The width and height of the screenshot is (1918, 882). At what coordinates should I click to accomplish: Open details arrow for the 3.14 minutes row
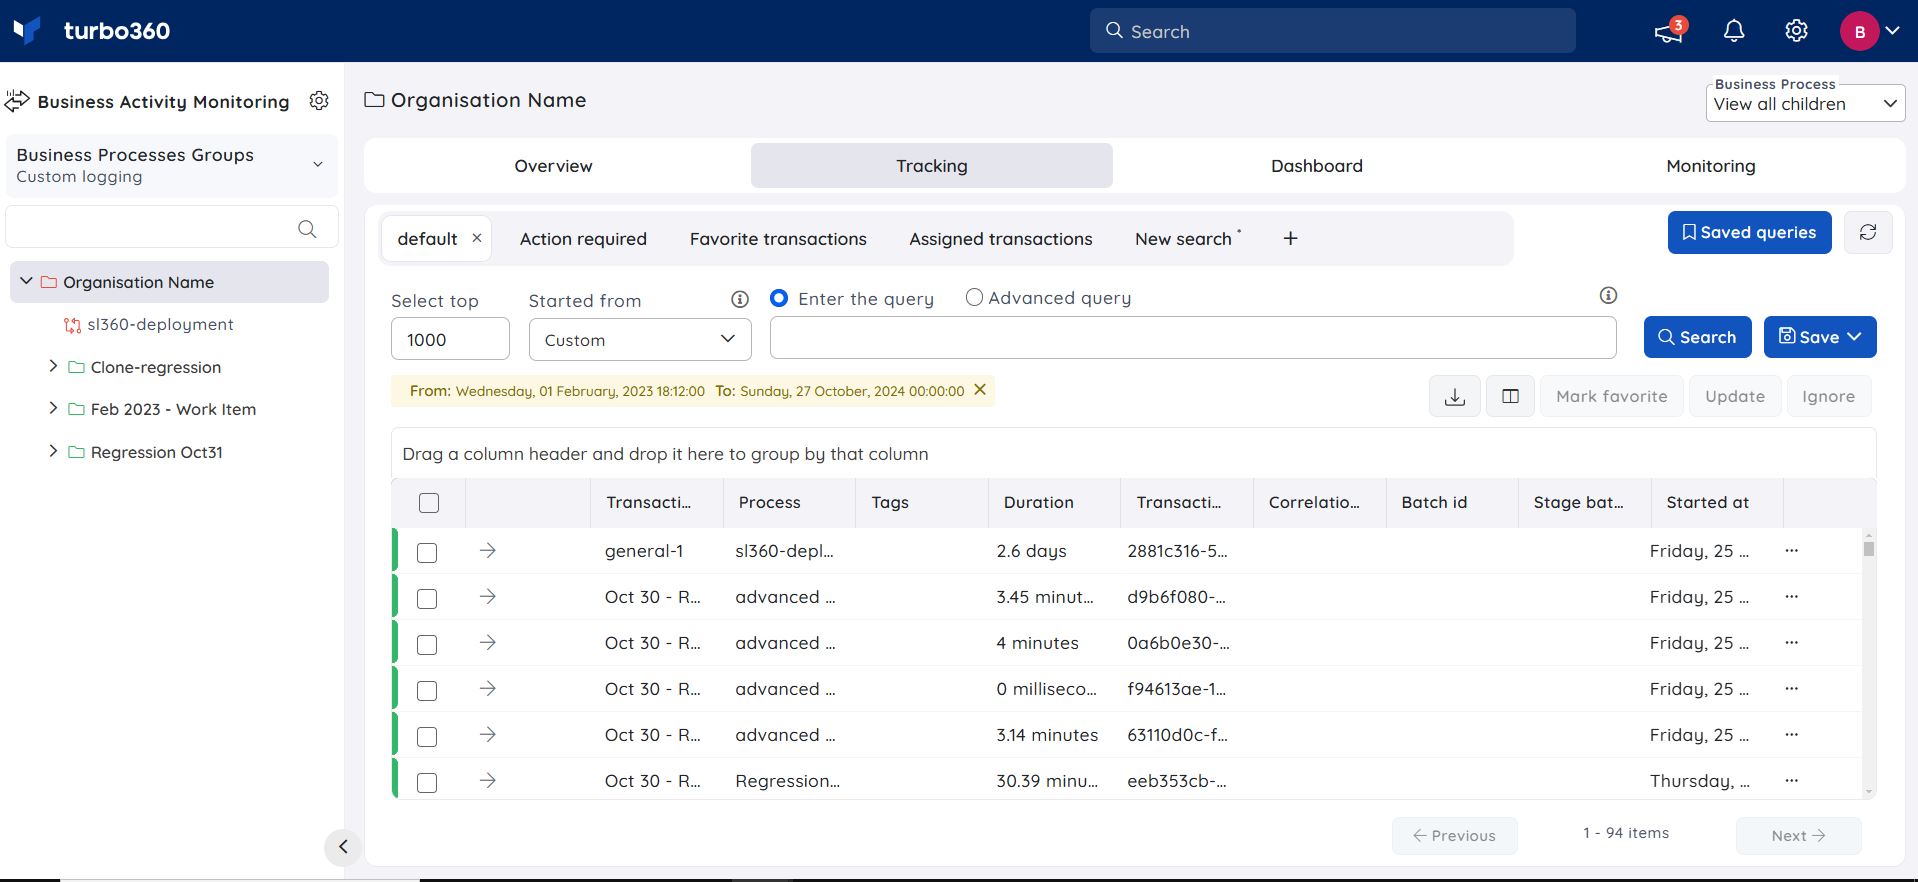pos(487,735)
